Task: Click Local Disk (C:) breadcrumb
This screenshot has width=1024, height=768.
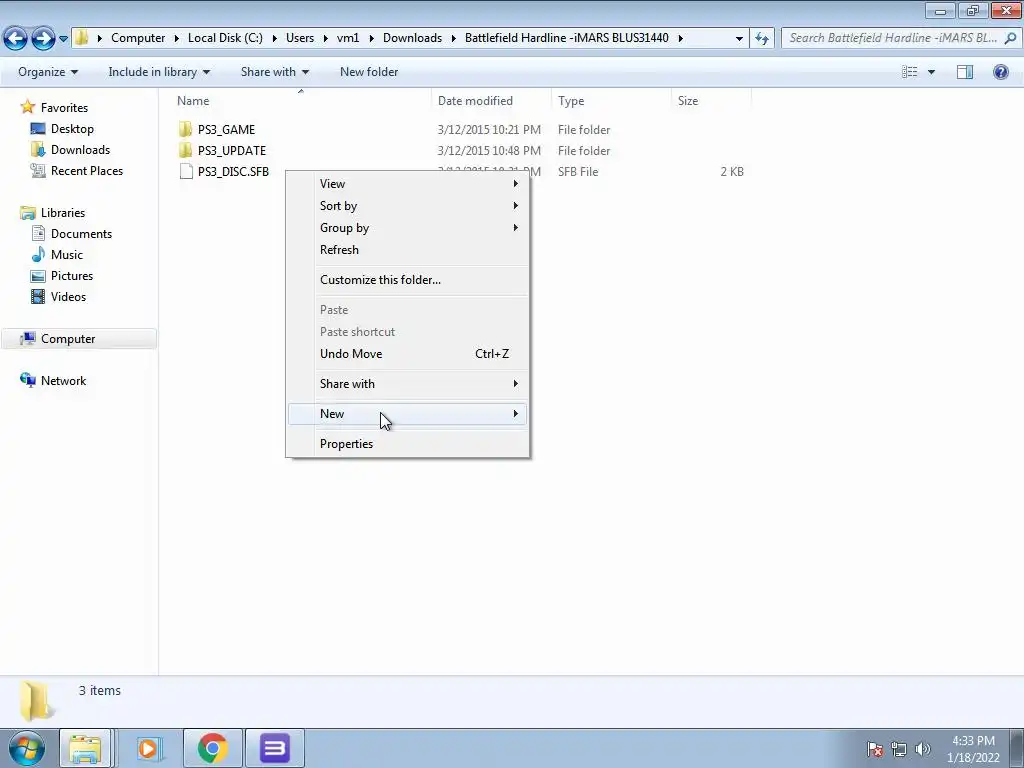Action: (x=225, y=38)
